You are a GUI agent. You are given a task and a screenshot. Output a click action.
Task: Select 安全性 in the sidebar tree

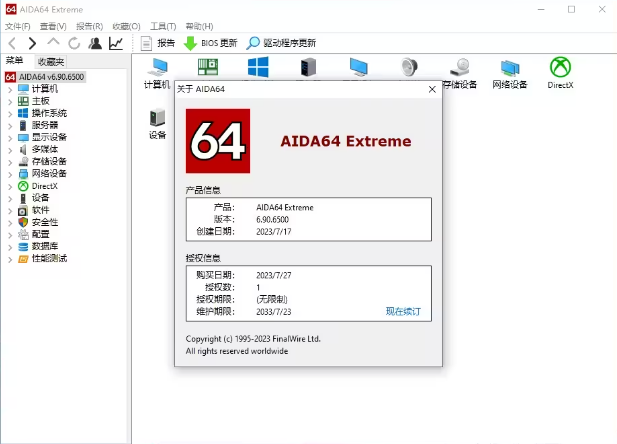44,222
